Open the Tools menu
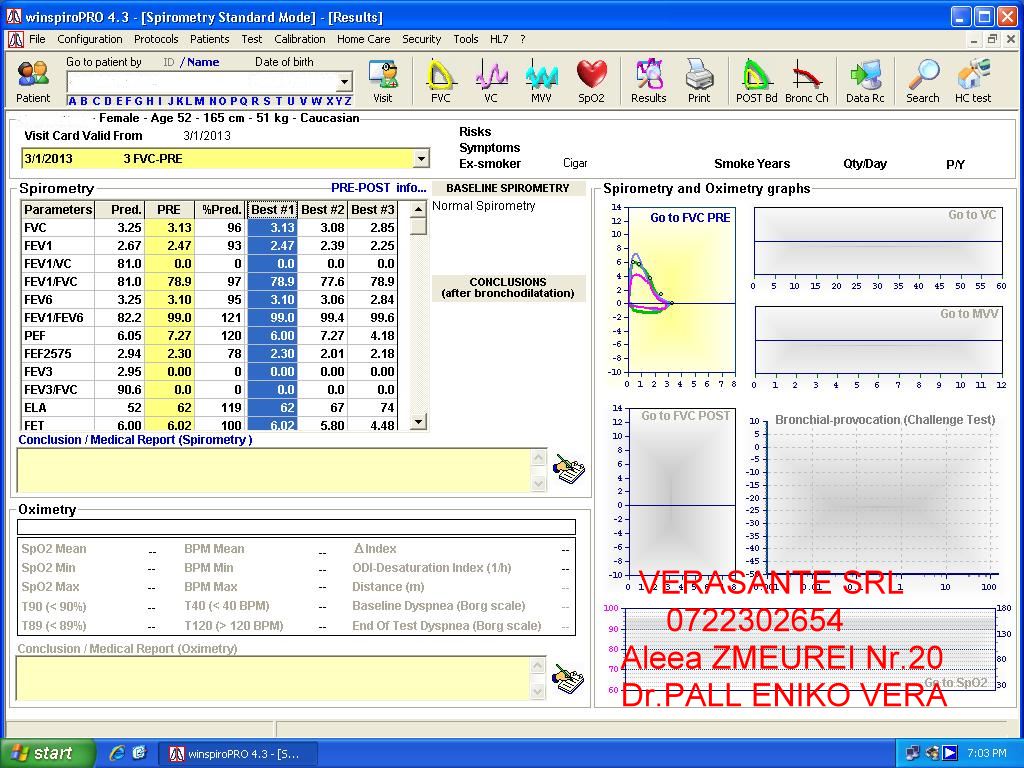 point(466,39)
